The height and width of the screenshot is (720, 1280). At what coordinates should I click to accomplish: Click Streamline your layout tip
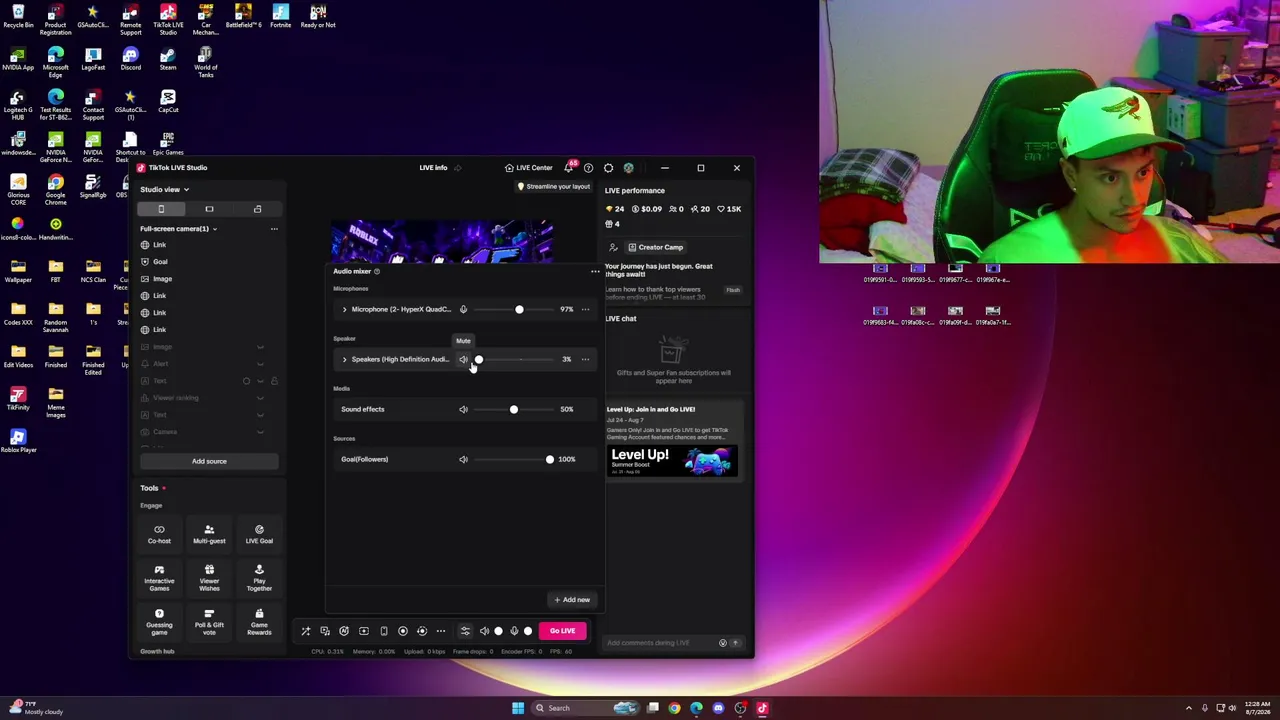pyautogui.click(x=554, y=187)
